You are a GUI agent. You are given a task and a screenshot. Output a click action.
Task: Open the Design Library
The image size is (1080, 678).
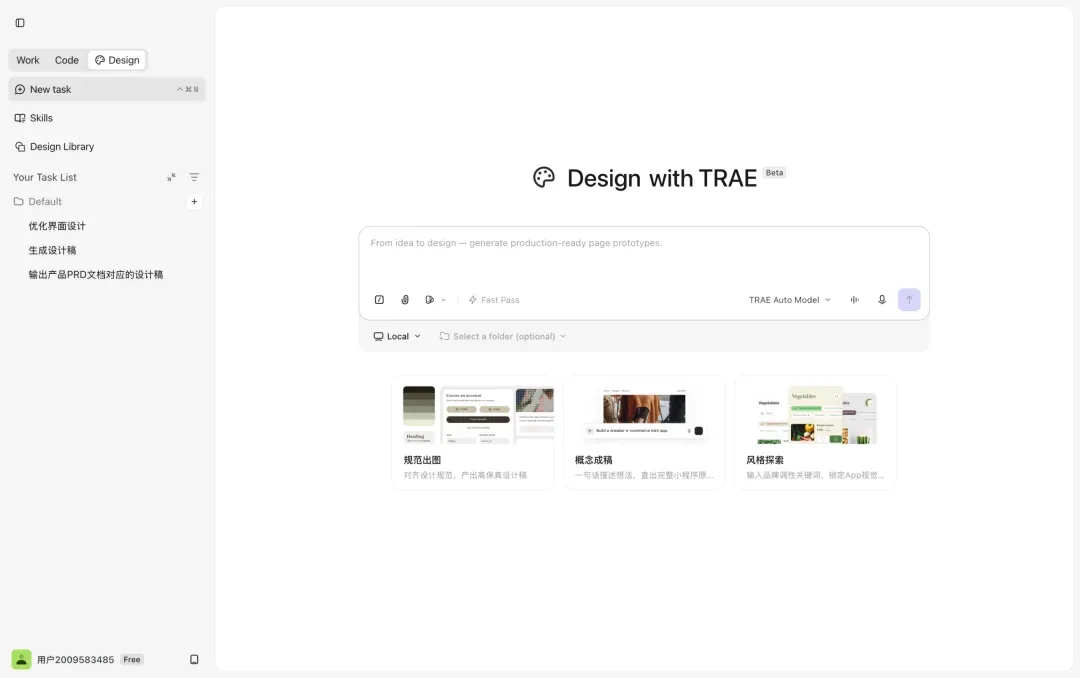(x=107, y=147)
